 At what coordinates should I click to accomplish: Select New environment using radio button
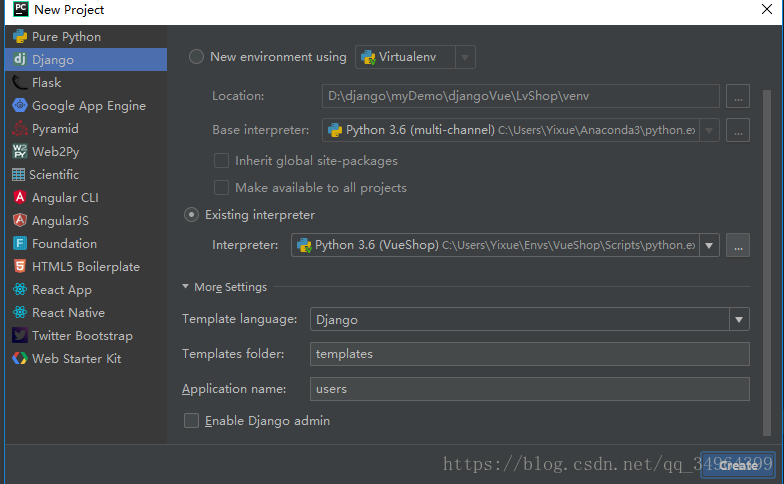(x=196, y=56)
